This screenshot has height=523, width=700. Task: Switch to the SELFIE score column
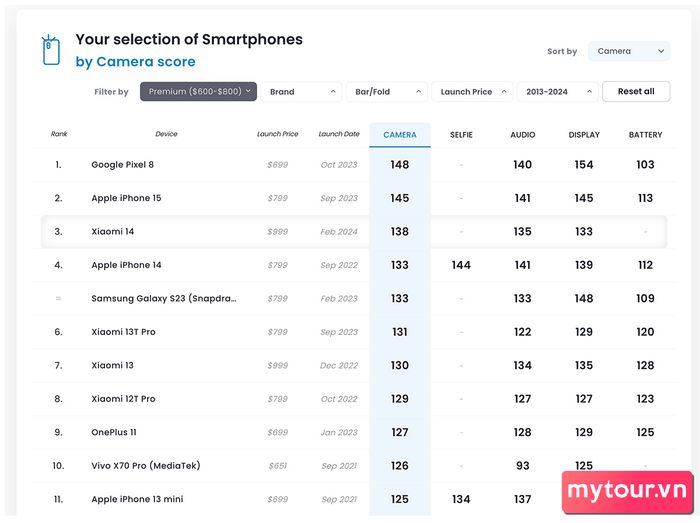tap(461, 135)
